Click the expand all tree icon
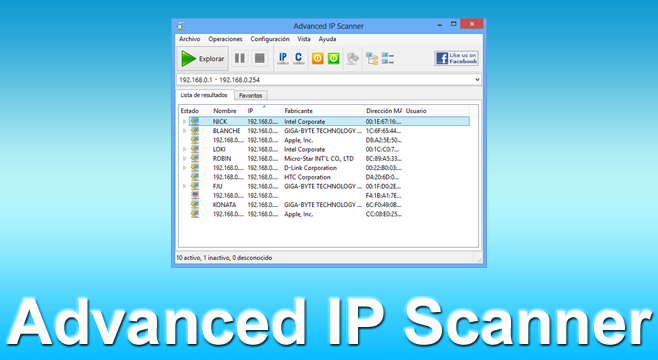Image resolution: width=658 pixels, height=360 pixels. click(372, 58)
